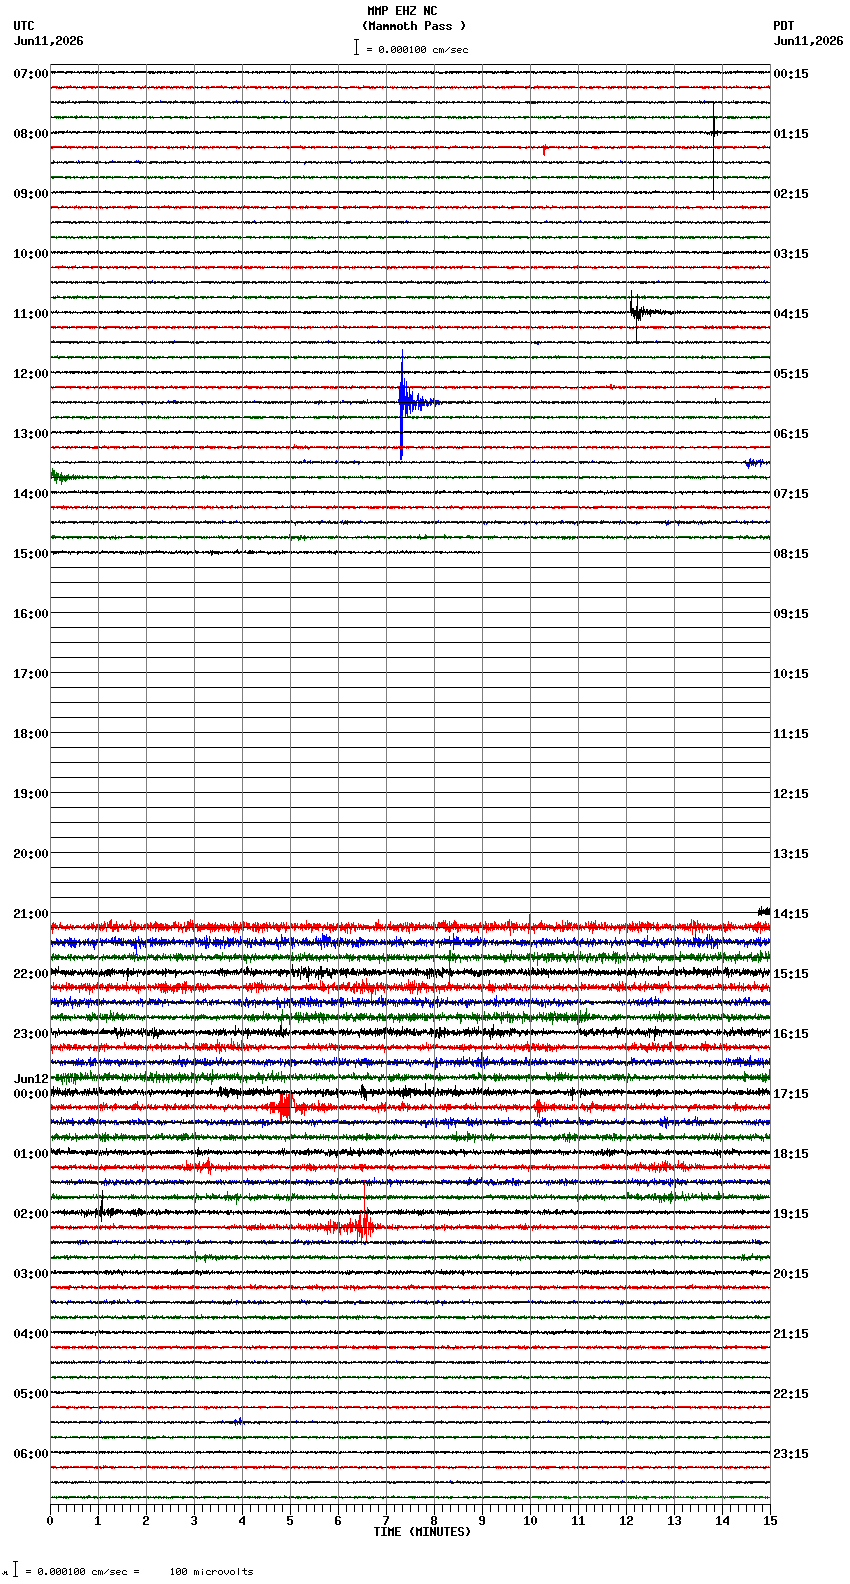
Task: Click the '00:15' PDT time label
Action: [x=791, y=74]
